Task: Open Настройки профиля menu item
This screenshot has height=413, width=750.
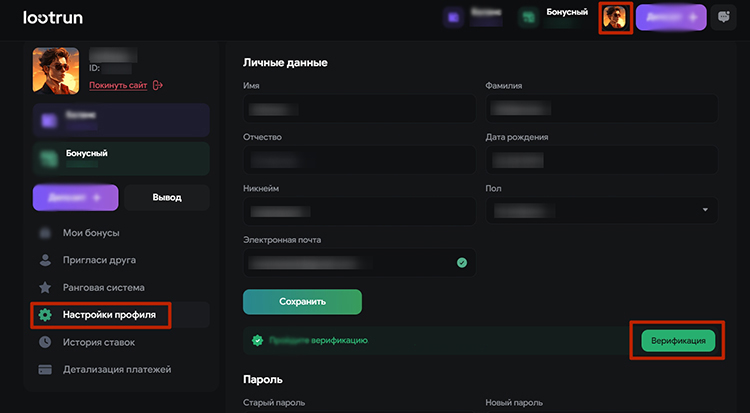Action: (121, 315)
